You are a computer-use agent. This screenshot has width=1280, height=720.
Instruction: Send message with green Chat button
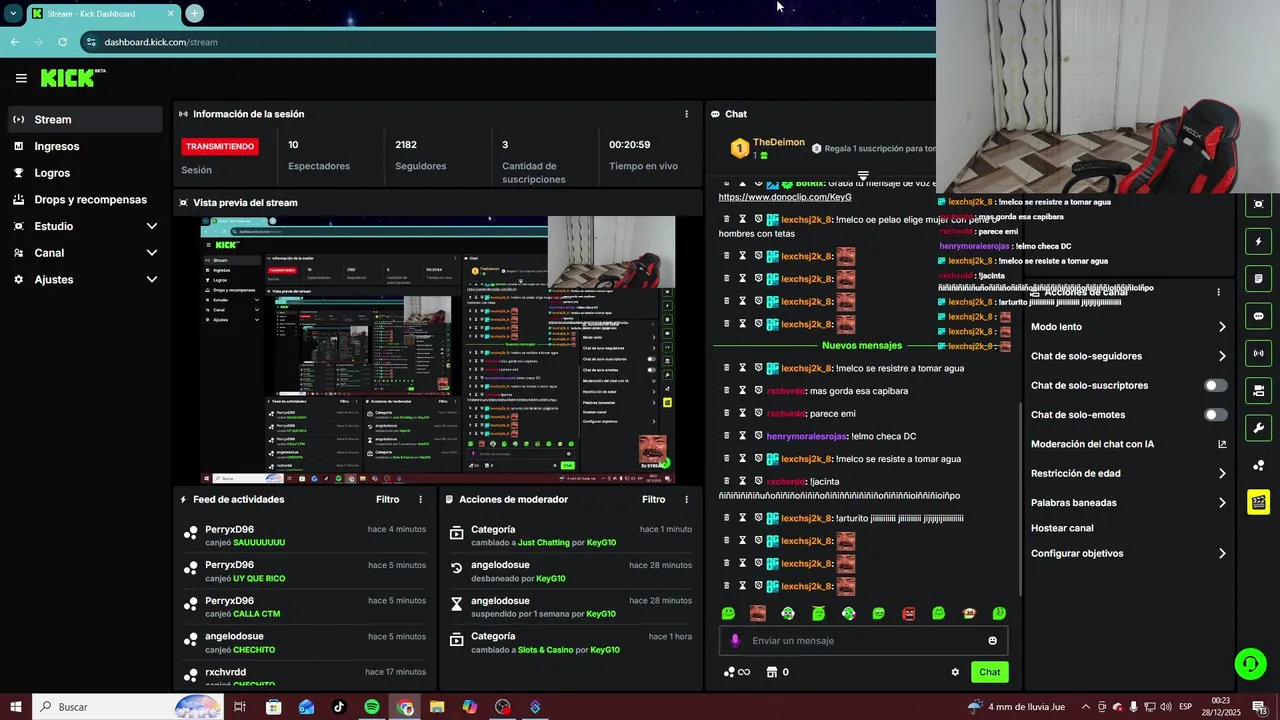[989, 672]
